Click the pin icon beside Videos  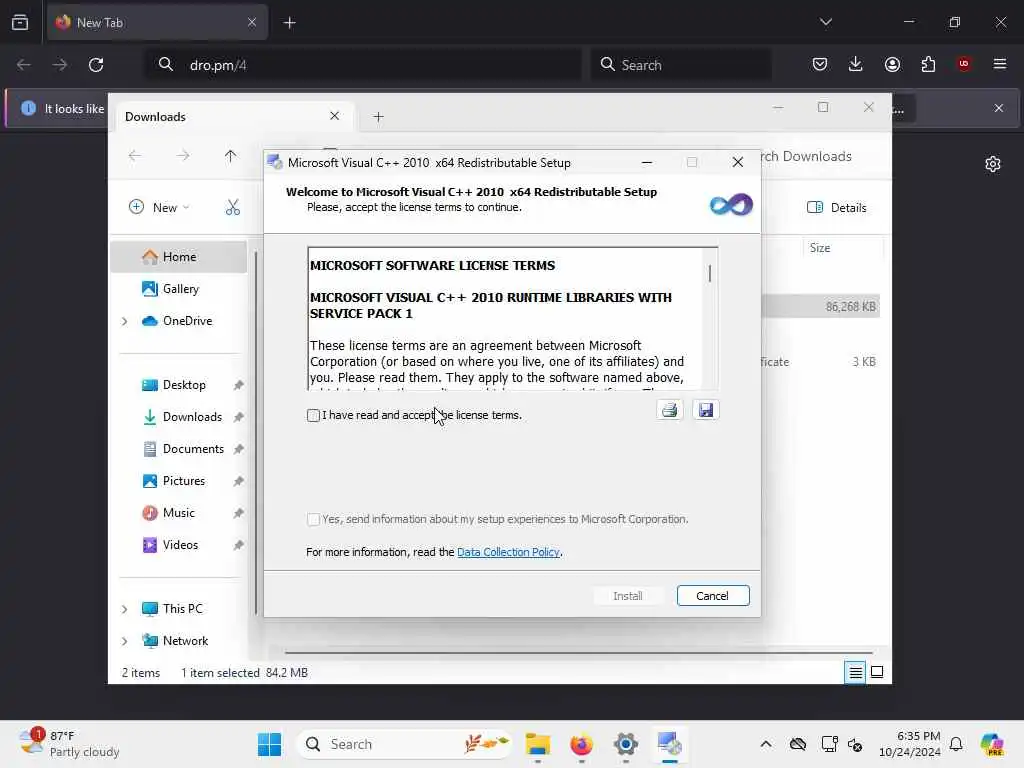(x=238, y=545)
